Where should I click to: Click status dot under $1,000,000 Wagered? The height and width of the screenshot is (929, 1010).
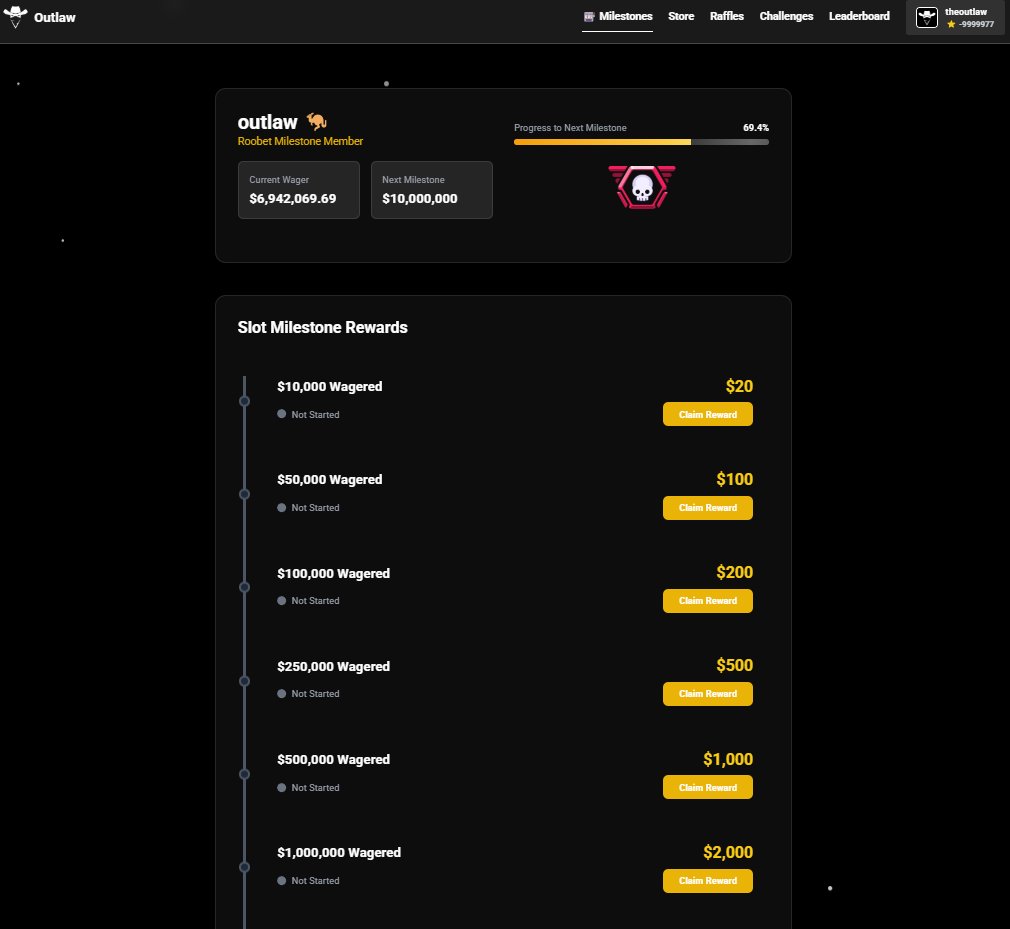(281, 881)
